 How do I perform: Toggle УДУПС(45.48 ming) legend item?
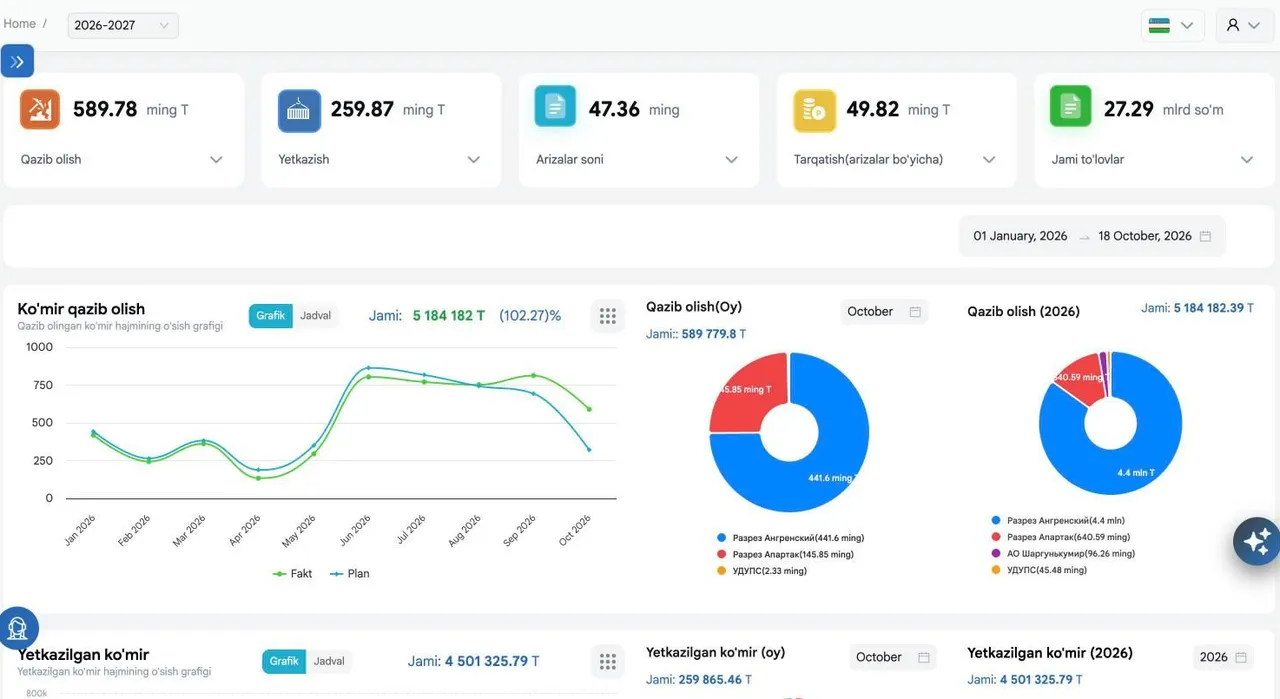[x=1038, y=570]
